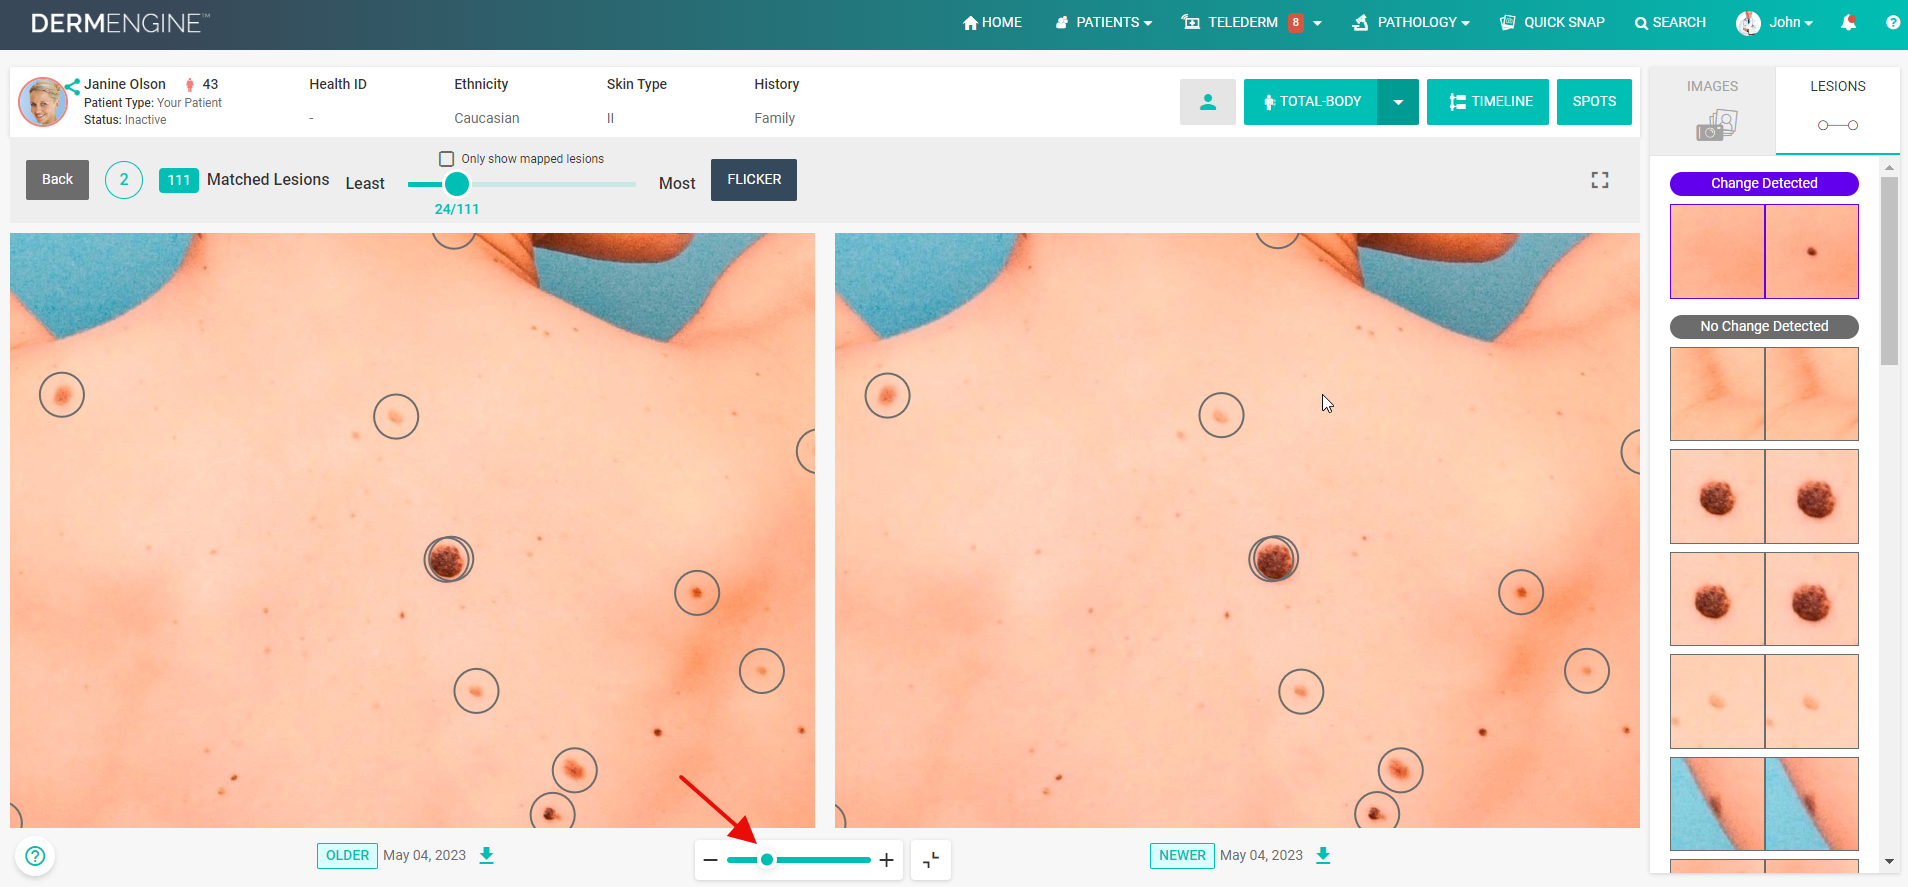Click the Least-to-Most sensitivity slider handle
Viewport: 1908px width, 887px height.
click(x=457, y=184)
